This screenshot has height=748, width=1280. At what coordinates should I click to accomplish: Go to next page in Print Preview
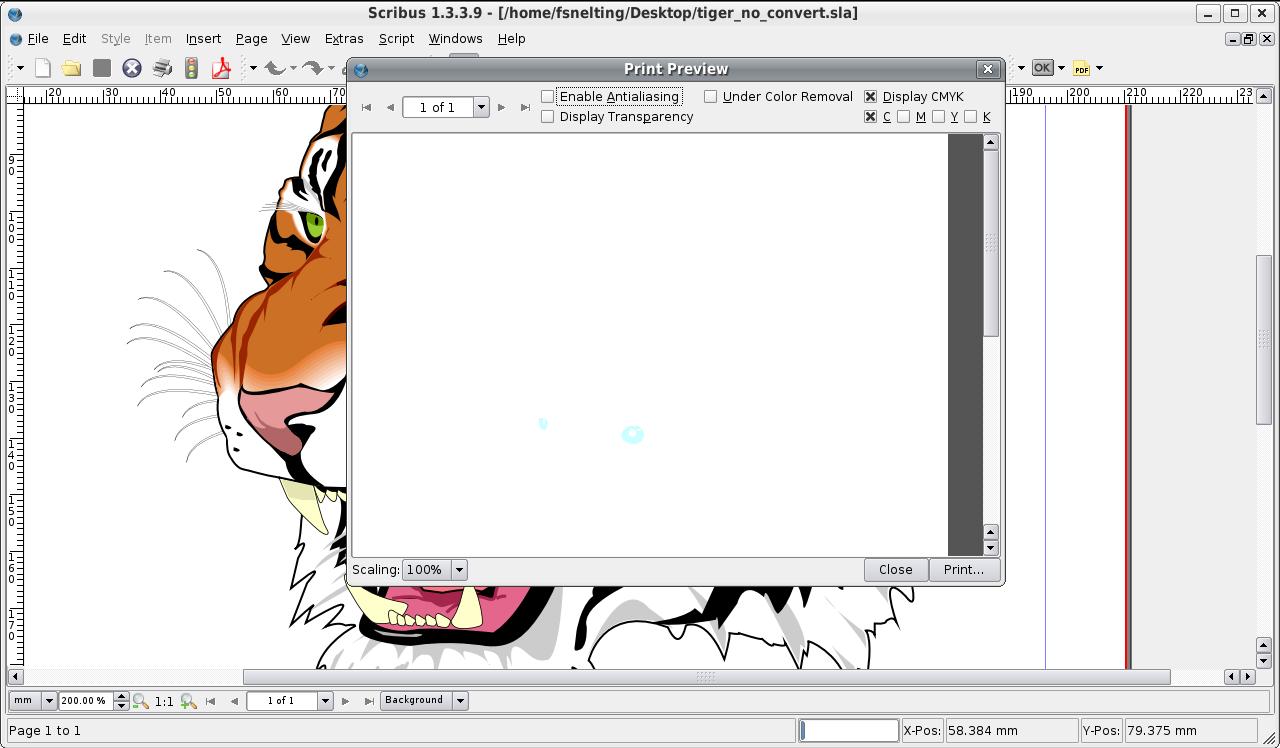pyautogui.click(x=502, y=107)
